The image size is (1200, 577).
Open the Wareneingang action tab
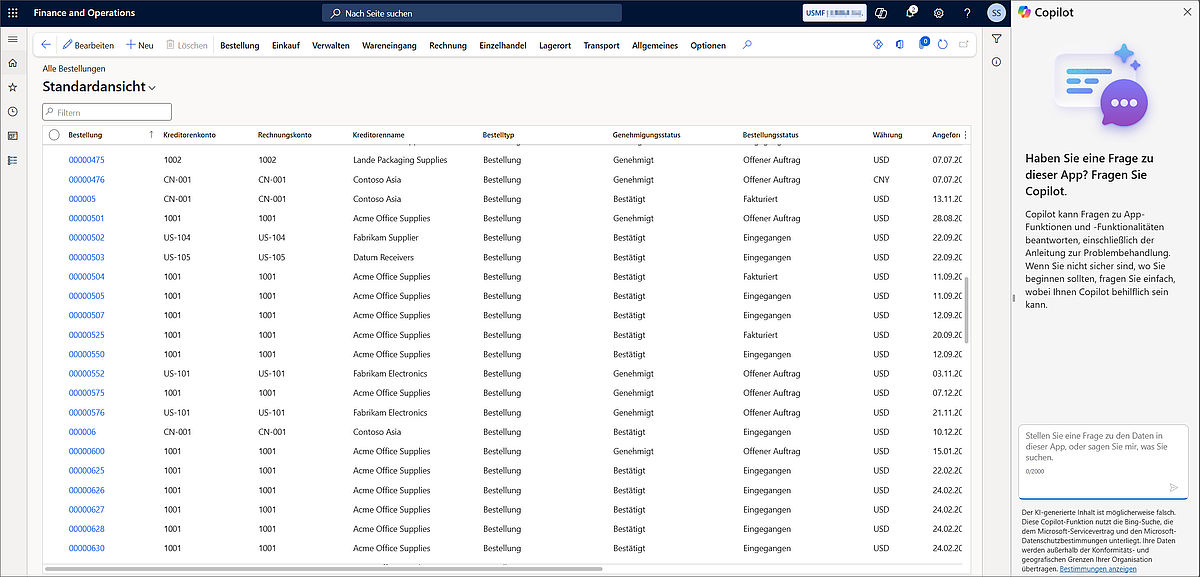click(389, 45)
